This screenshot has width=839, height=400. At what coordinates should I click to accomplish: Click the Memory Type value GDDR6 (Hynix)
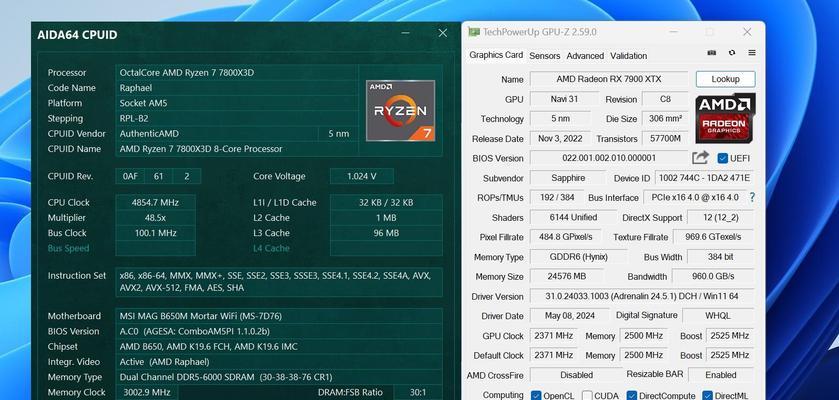pos(577,257)
